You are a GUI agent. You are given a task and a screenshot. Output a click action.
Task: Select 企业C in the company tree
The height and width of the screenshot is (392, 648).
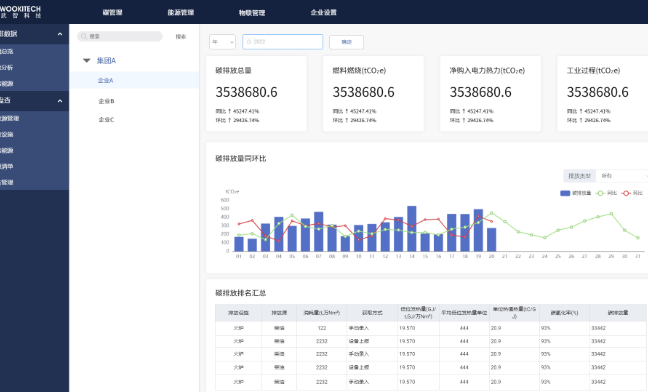tap(106, 120)
